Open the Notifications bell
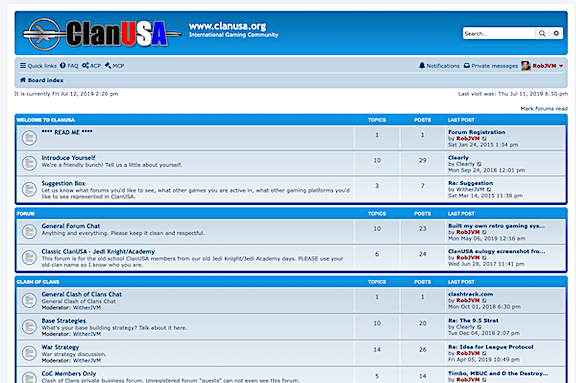 [439, 66]
